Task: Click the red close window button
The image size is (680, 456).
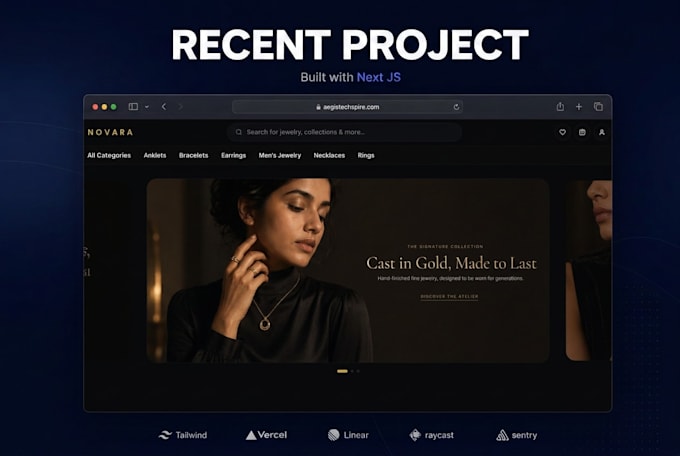Action: point(95,107)
